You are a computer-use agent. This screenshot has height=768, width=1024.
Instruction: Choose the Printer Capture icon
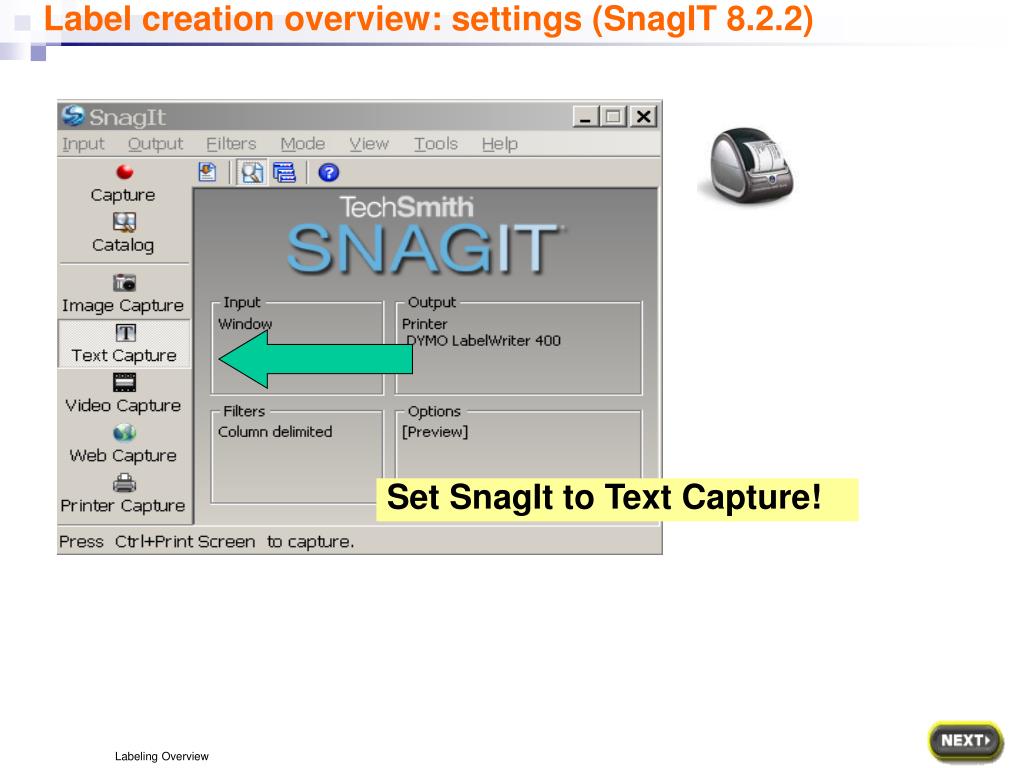(x=124, y=483)
